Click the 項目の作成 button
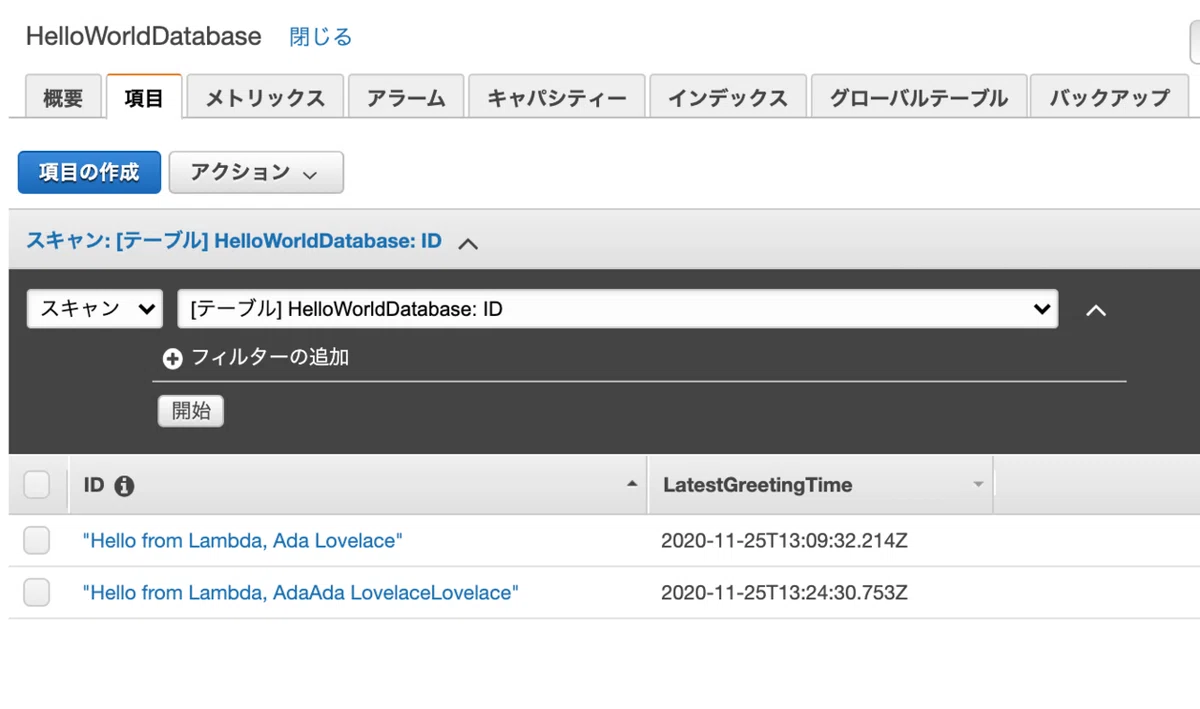Screen dimensions: 1200x709 pyautogui.click(x=89, y=172)
